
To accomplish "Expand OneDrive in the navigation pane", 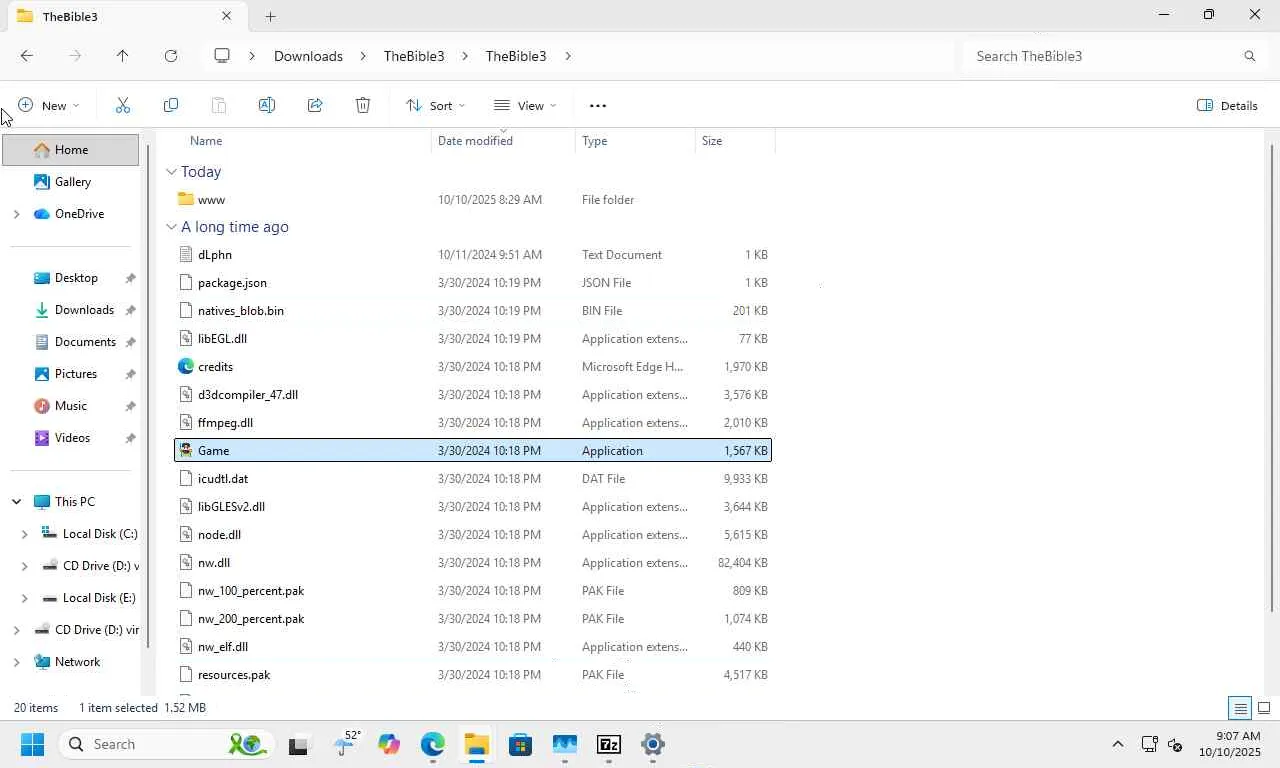I will point(16,214).
